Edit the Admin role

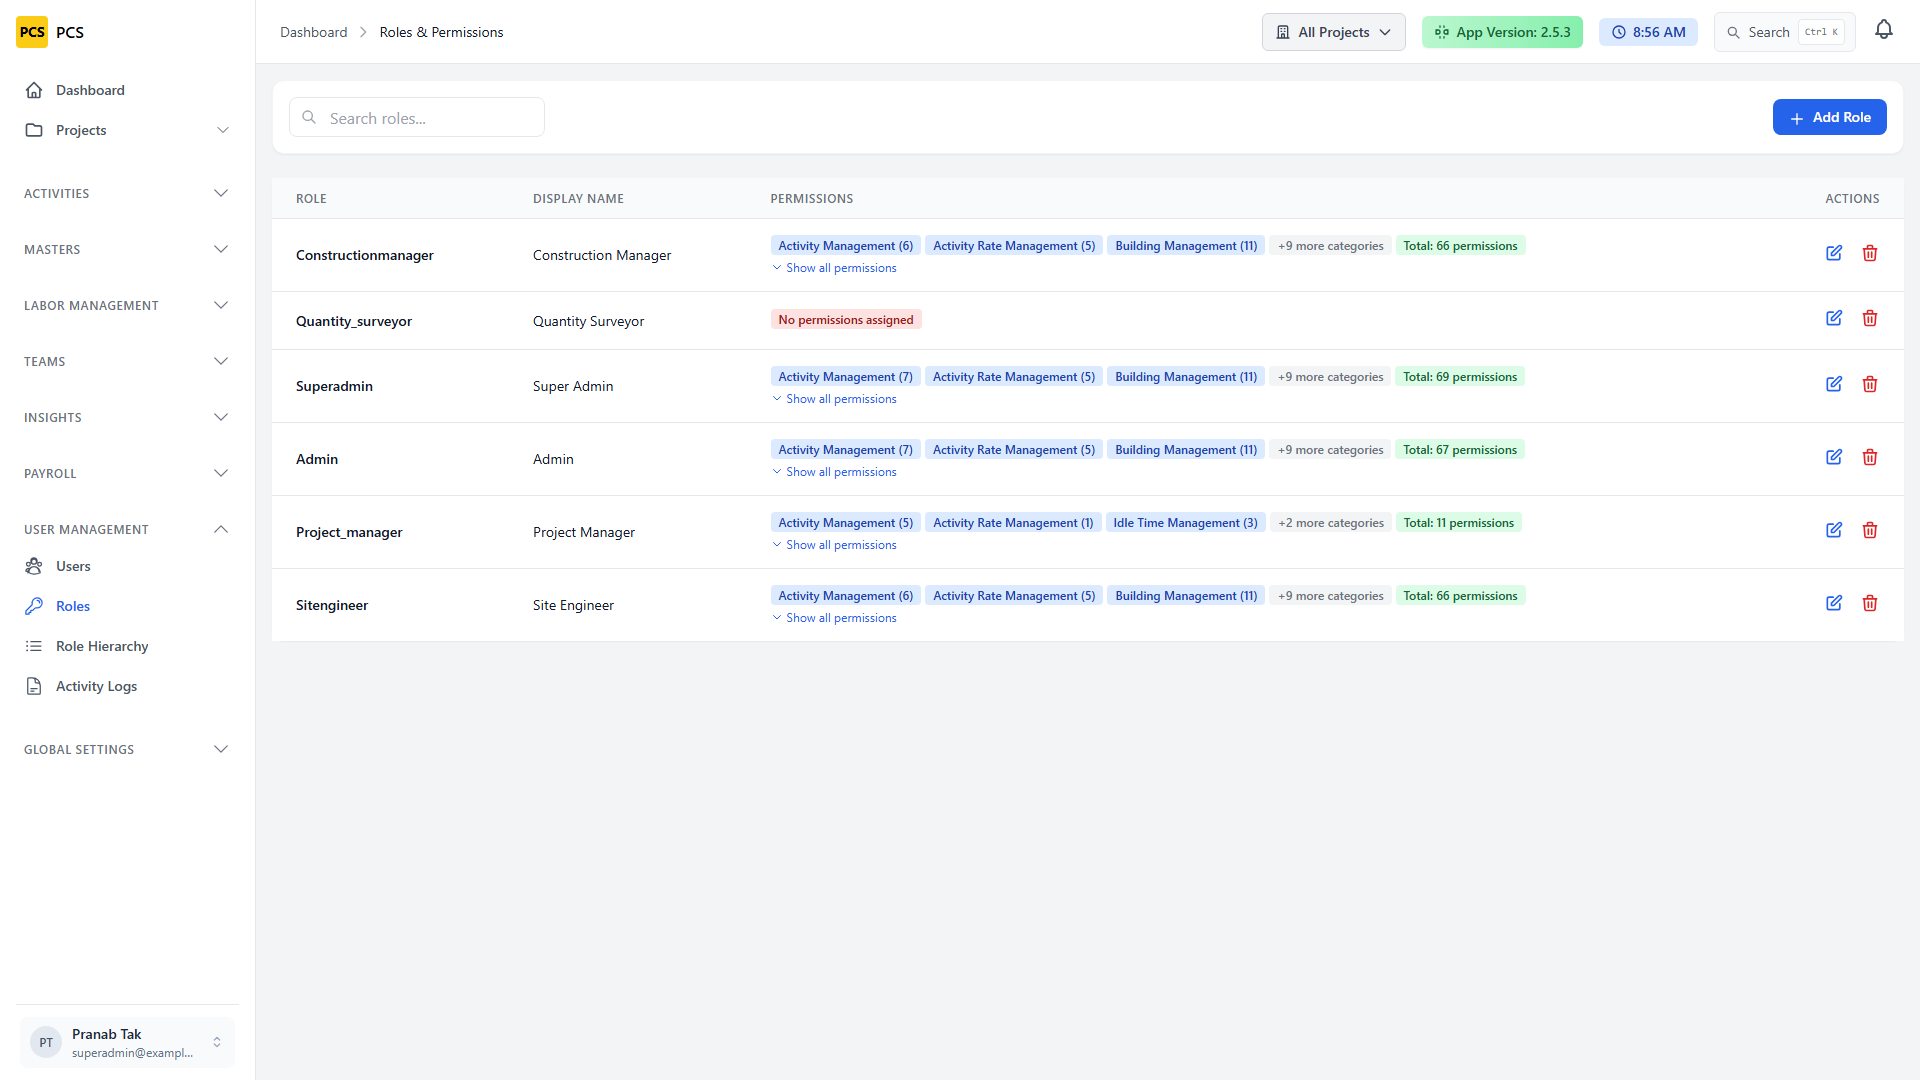pos(1834,457)
